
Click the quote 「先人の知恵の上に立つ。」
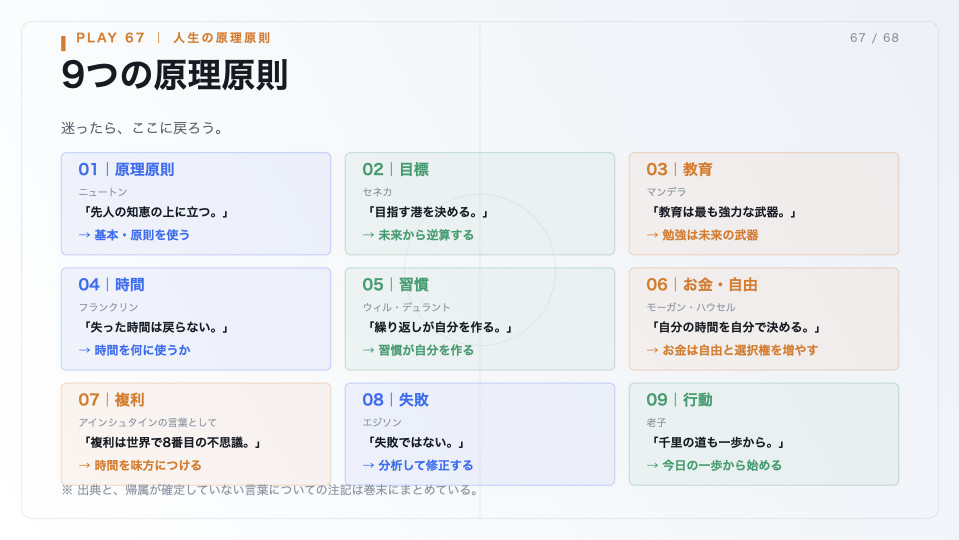[x=155, y=212]
